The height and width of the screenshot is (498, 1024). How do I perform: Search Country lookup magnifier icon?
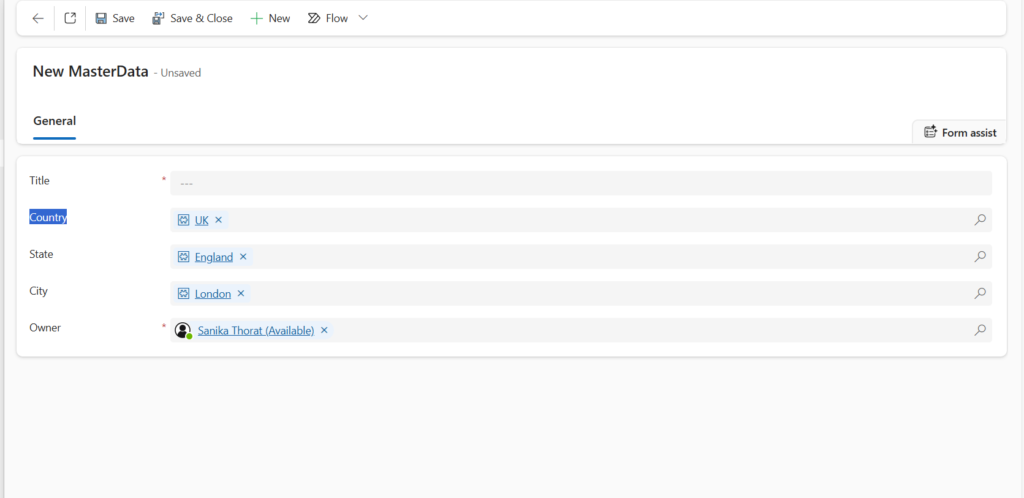[980, 220]
